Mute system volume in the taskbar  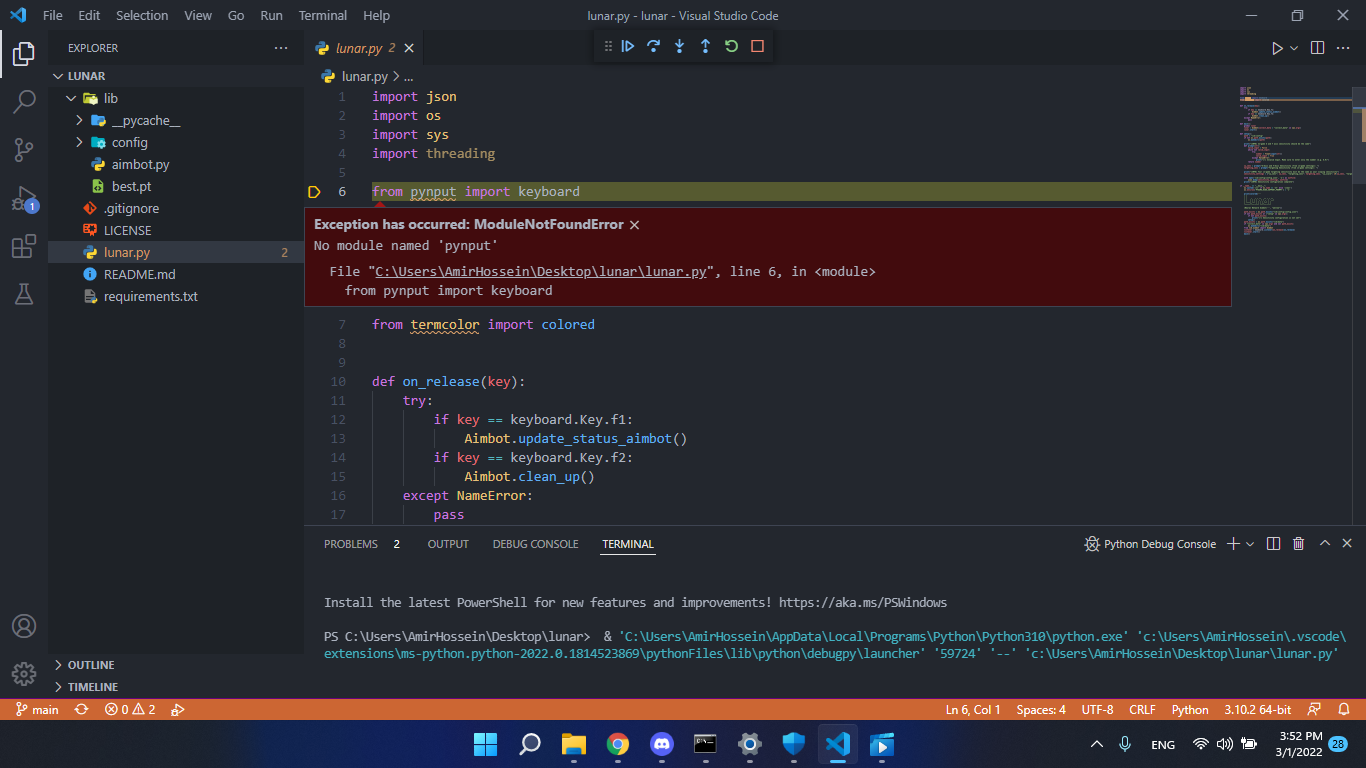[1222, 744]
